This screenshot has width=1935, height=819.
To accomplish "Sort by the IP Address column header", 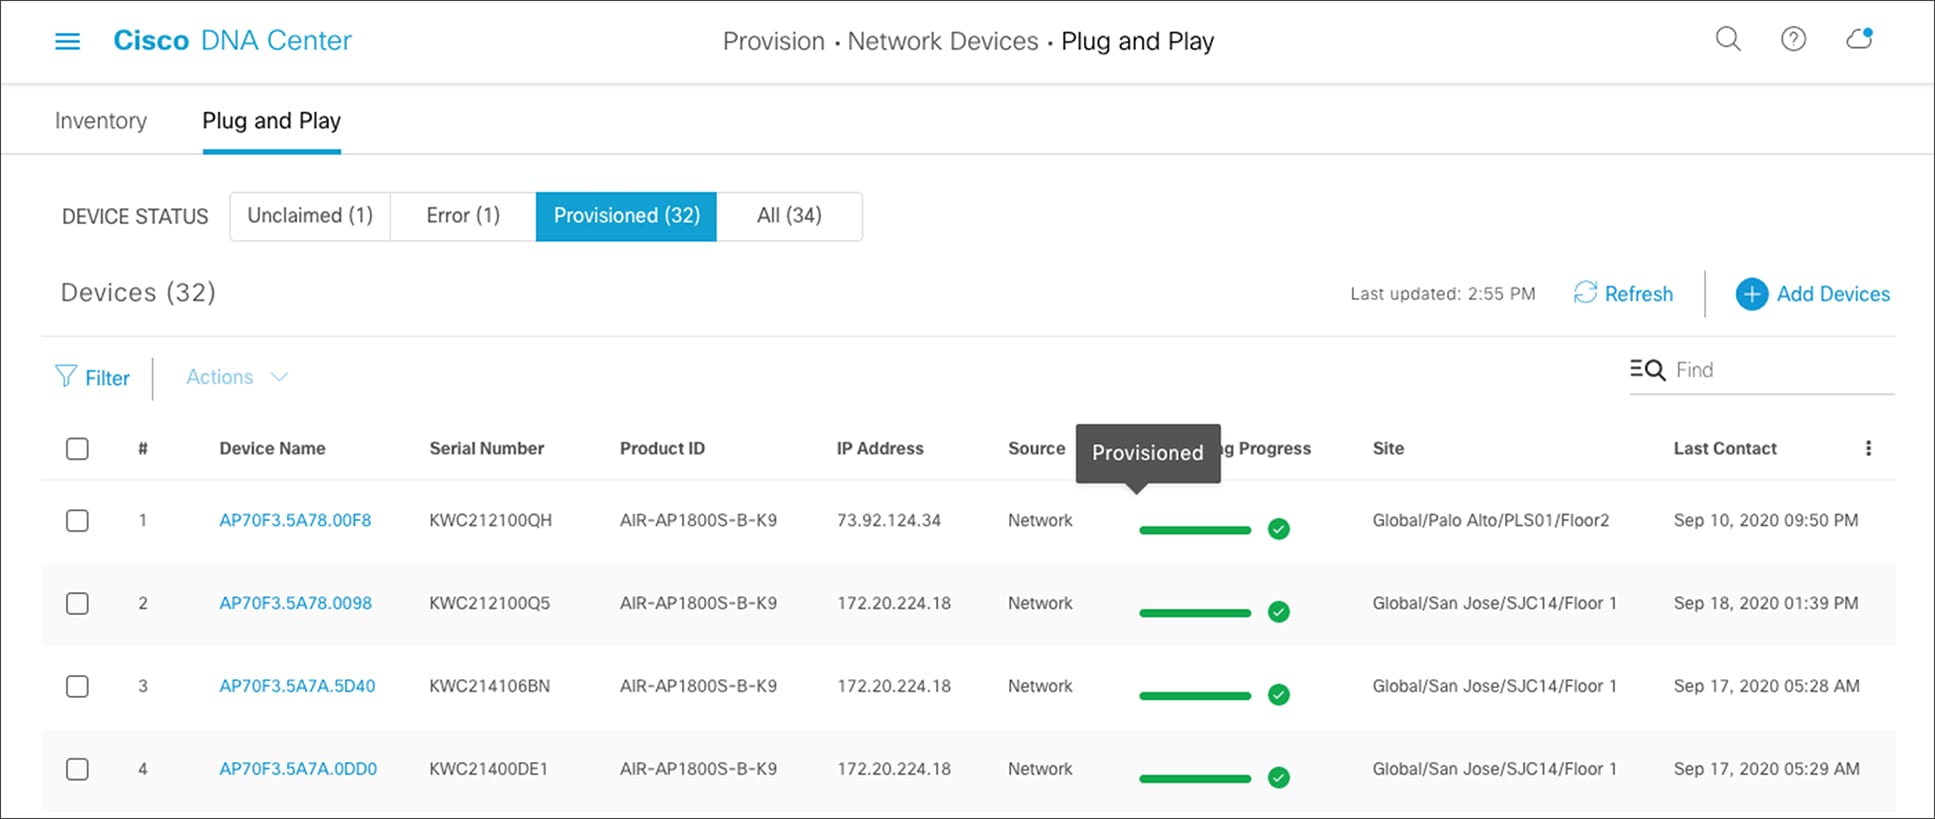I will 880,448.
